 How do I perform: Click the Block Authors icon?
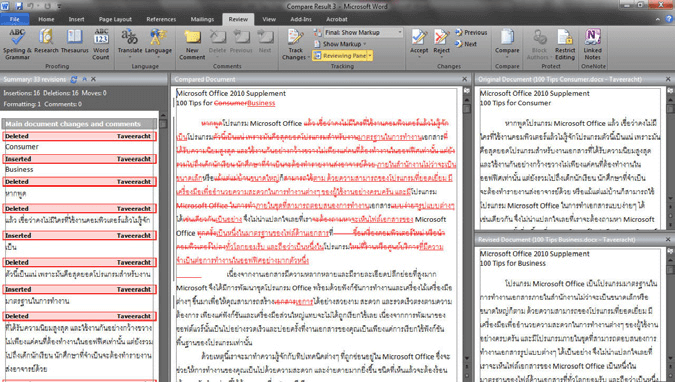[x=538, y=43]
